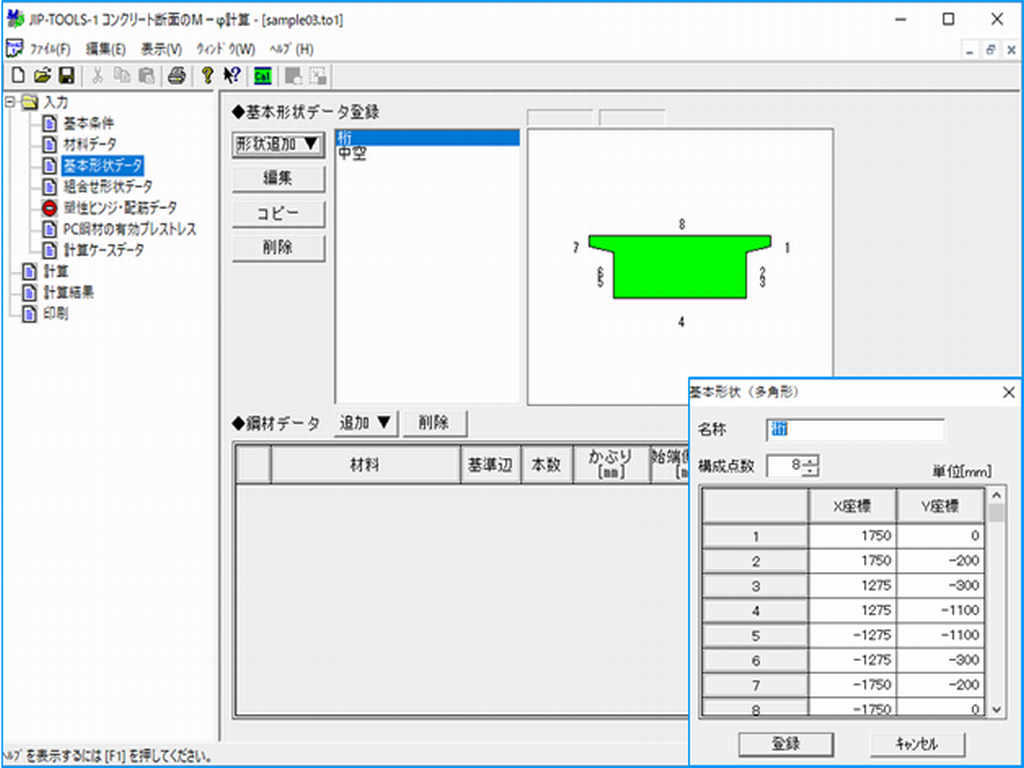Screen dimensions: 1024x768
Task: Activate the context help pointer icon
Action: tap(232, 75)
